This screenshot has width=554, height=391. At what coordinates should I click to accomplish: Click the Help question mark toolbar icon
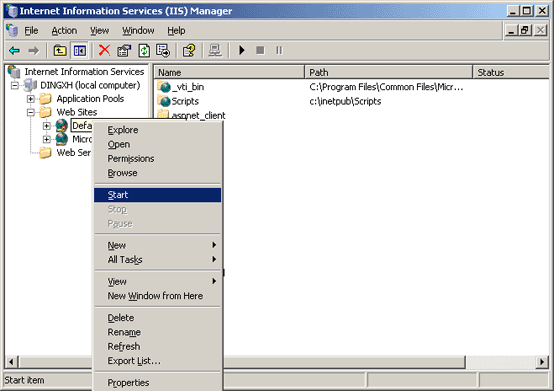coord(189,51)
